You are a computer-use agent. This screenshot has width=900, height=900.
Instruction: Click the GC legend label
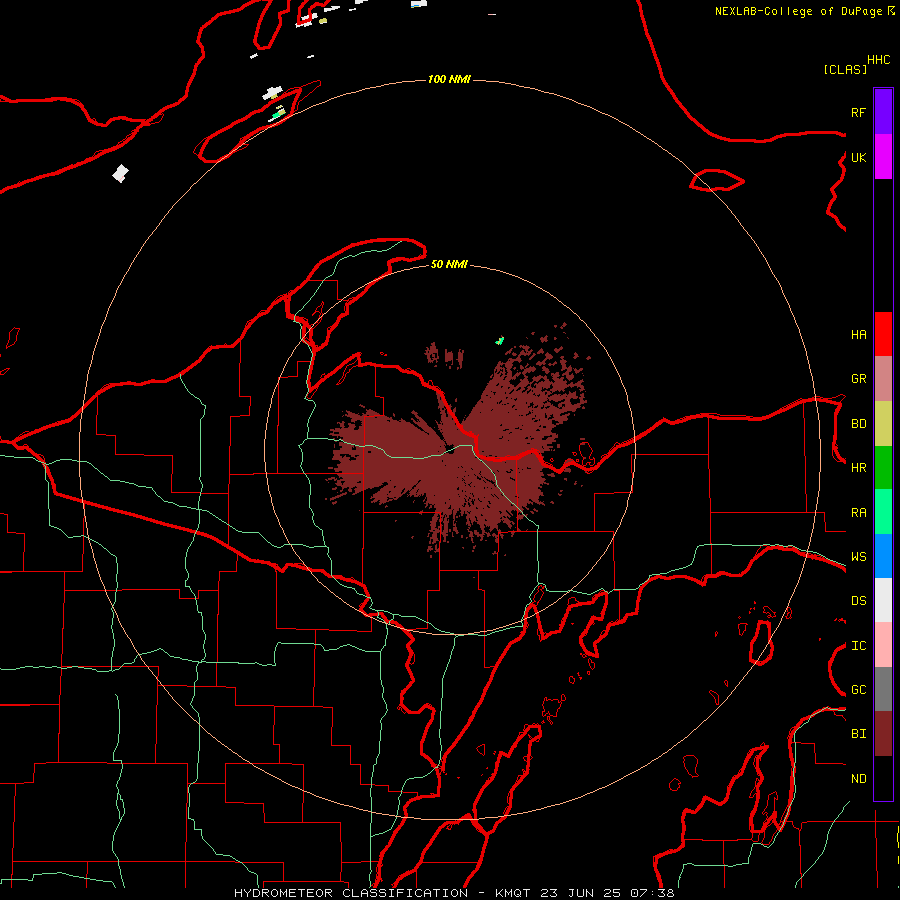(859, 690)
